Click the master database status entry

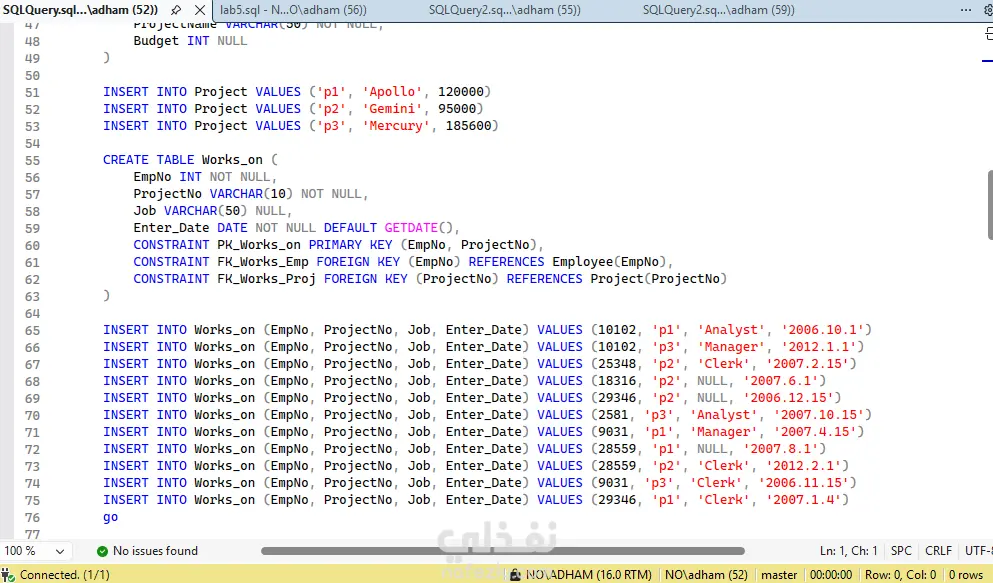click(x=779, y=575)
